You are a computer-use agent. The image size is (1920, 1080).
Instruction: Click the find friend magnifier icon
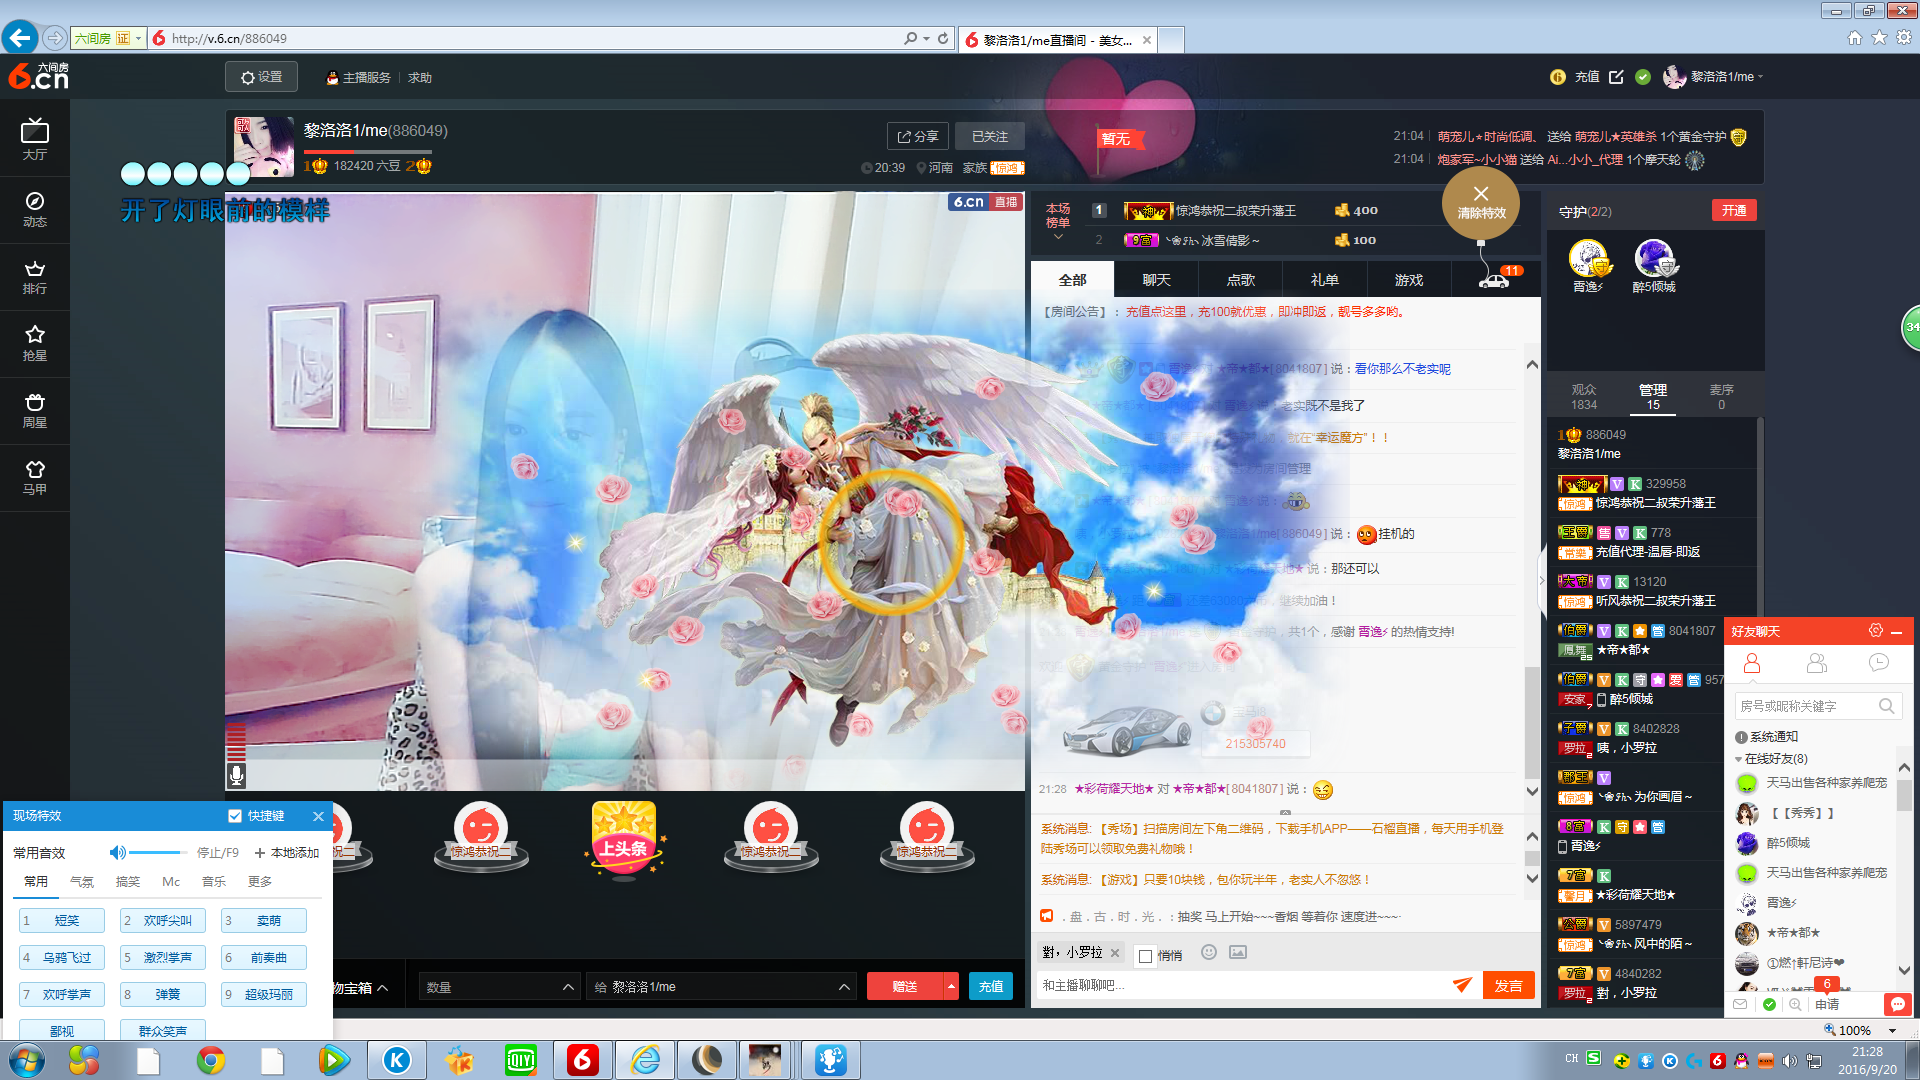coord(1795,1004)
